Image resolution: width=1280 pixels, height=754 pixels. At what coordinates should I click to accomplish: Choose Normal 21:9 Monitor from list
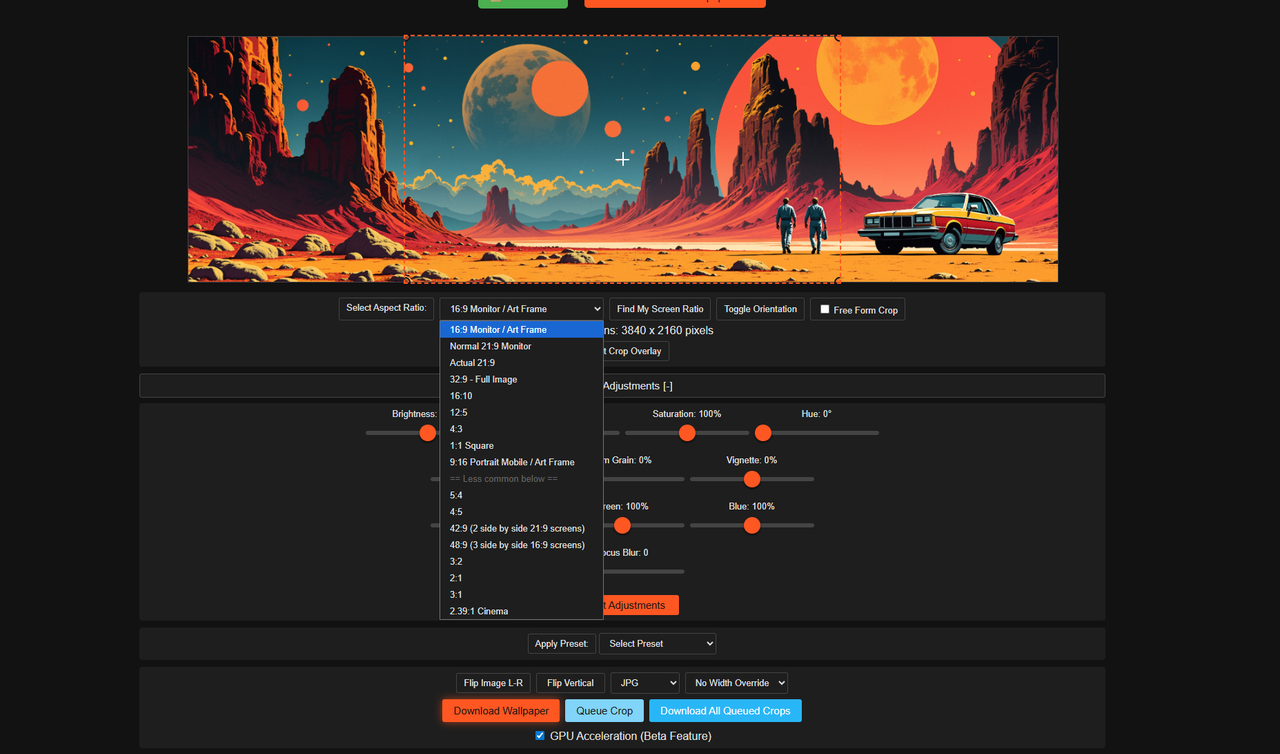(521, 346)
